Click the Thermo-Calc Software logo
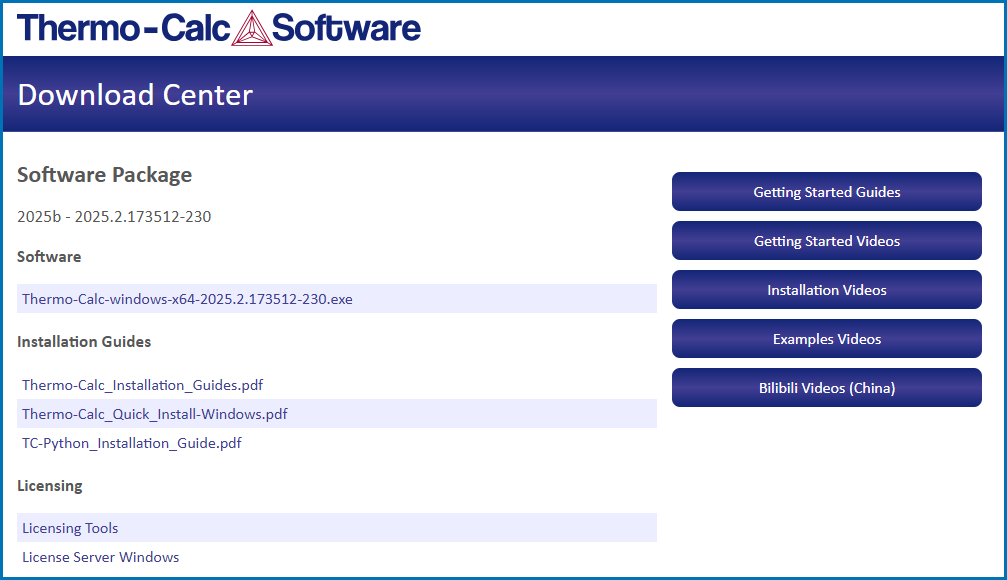Viewport: 1007px width, 580px height. [219, 28]
